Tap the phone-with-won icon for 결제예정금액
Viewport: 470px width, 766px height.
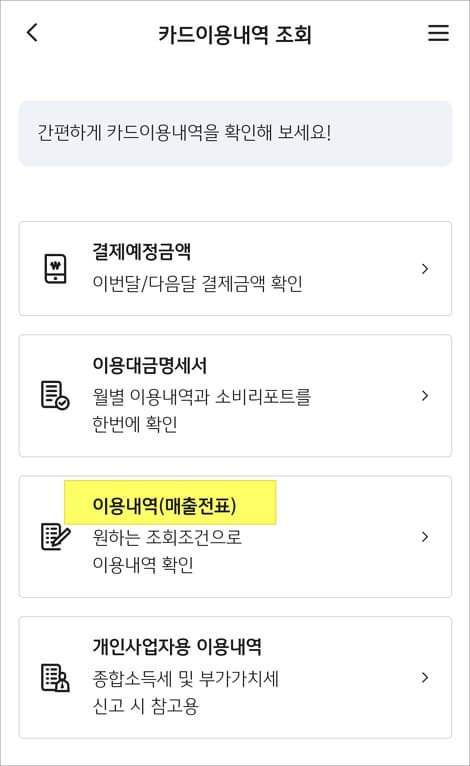click(55, 269)
